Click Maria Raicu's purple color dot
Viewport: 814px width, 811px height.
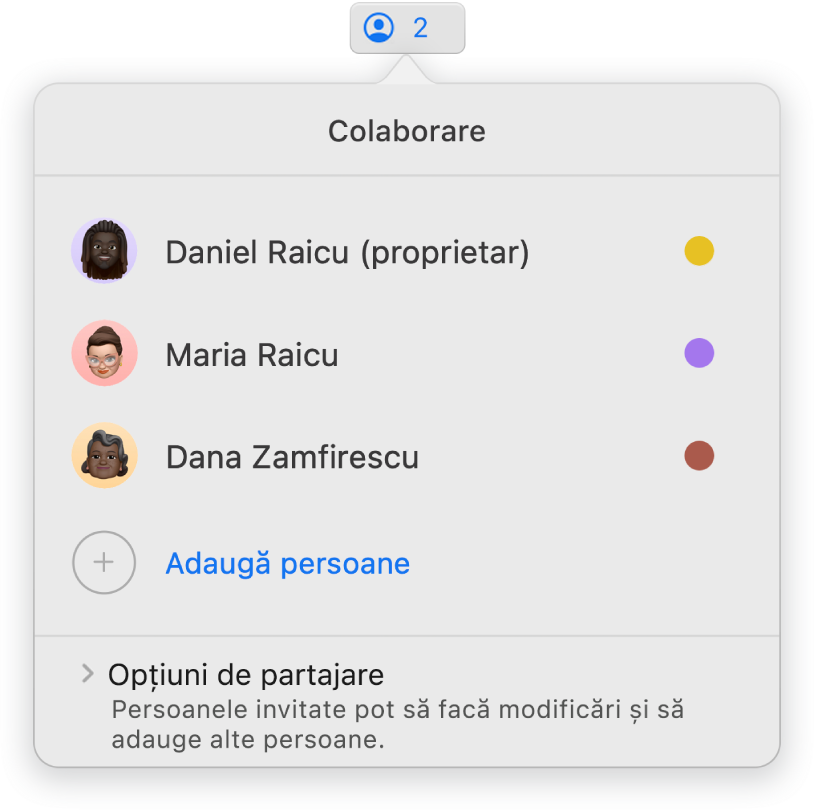coord(699,353)
